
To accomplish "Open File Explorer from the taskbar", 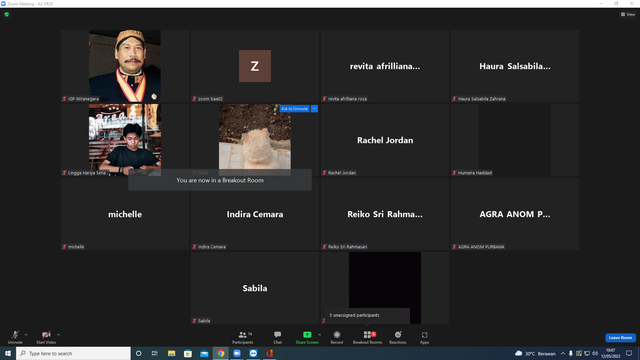I will (171, 353).
